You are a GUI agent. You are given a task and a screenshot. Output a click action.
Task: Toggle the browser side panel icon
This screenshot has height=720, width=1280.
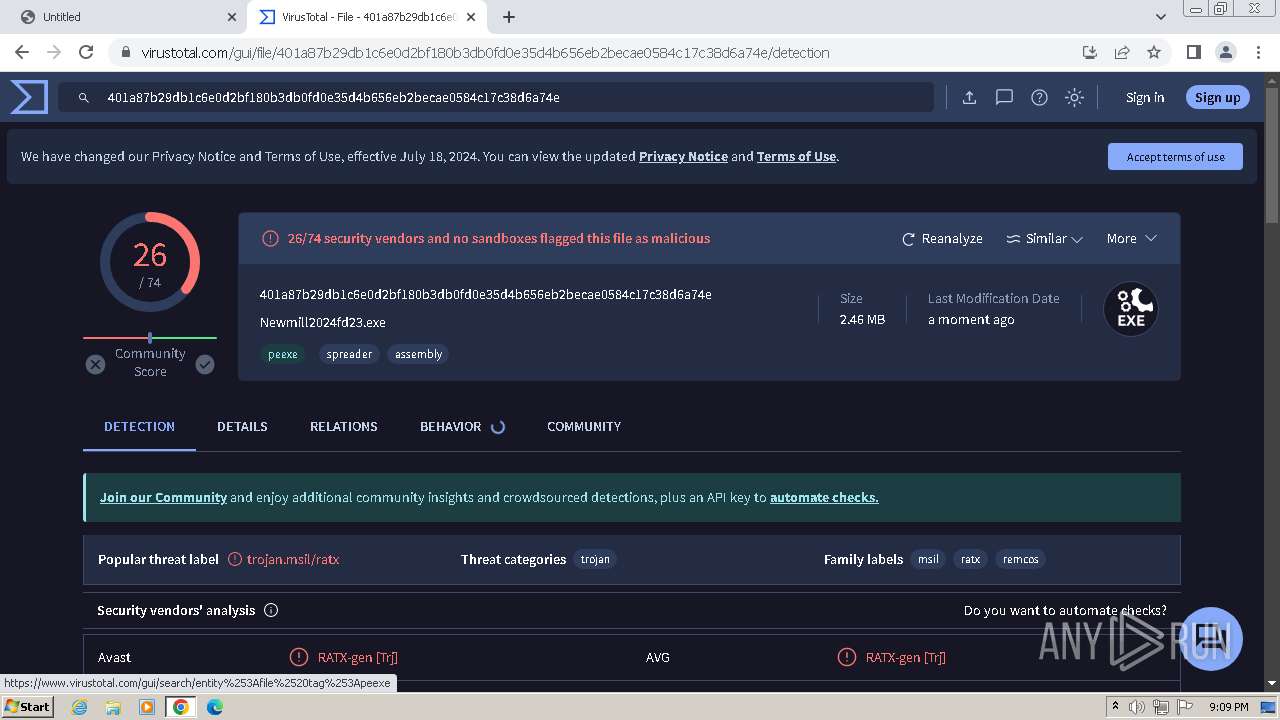1193,52
